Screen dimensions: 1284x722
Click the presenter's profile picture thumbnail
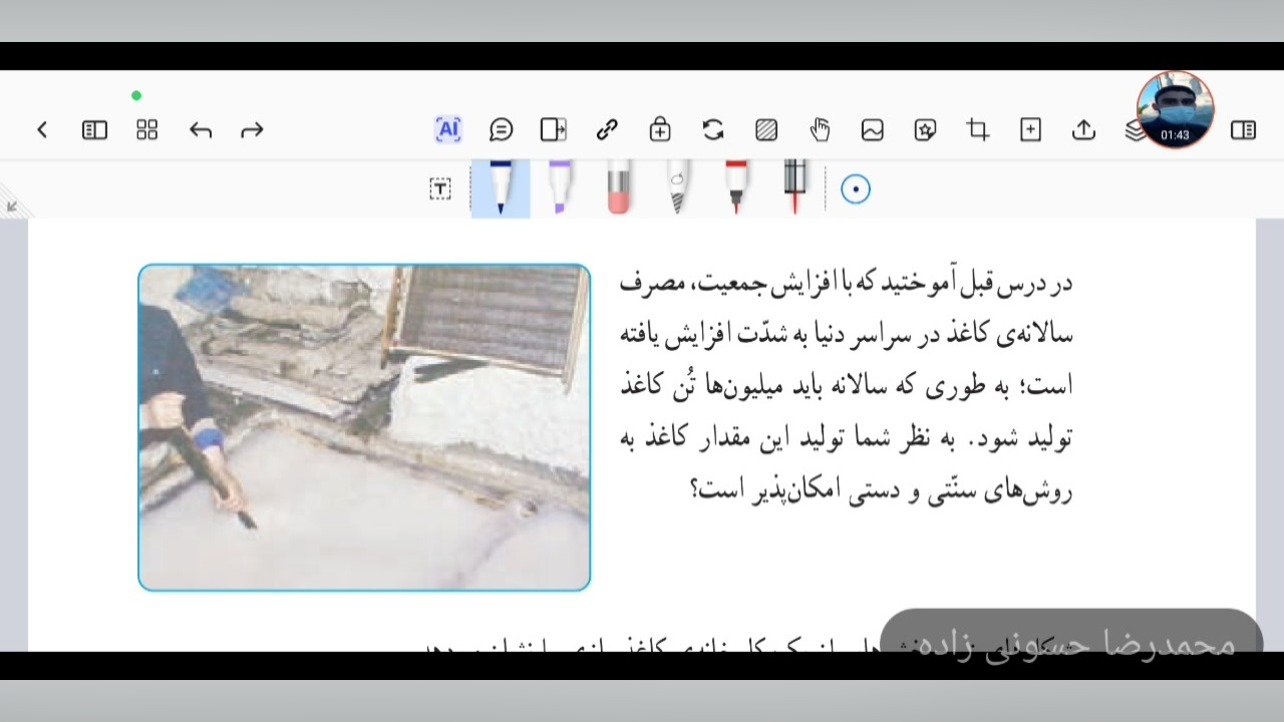(x=1175, y=111)
